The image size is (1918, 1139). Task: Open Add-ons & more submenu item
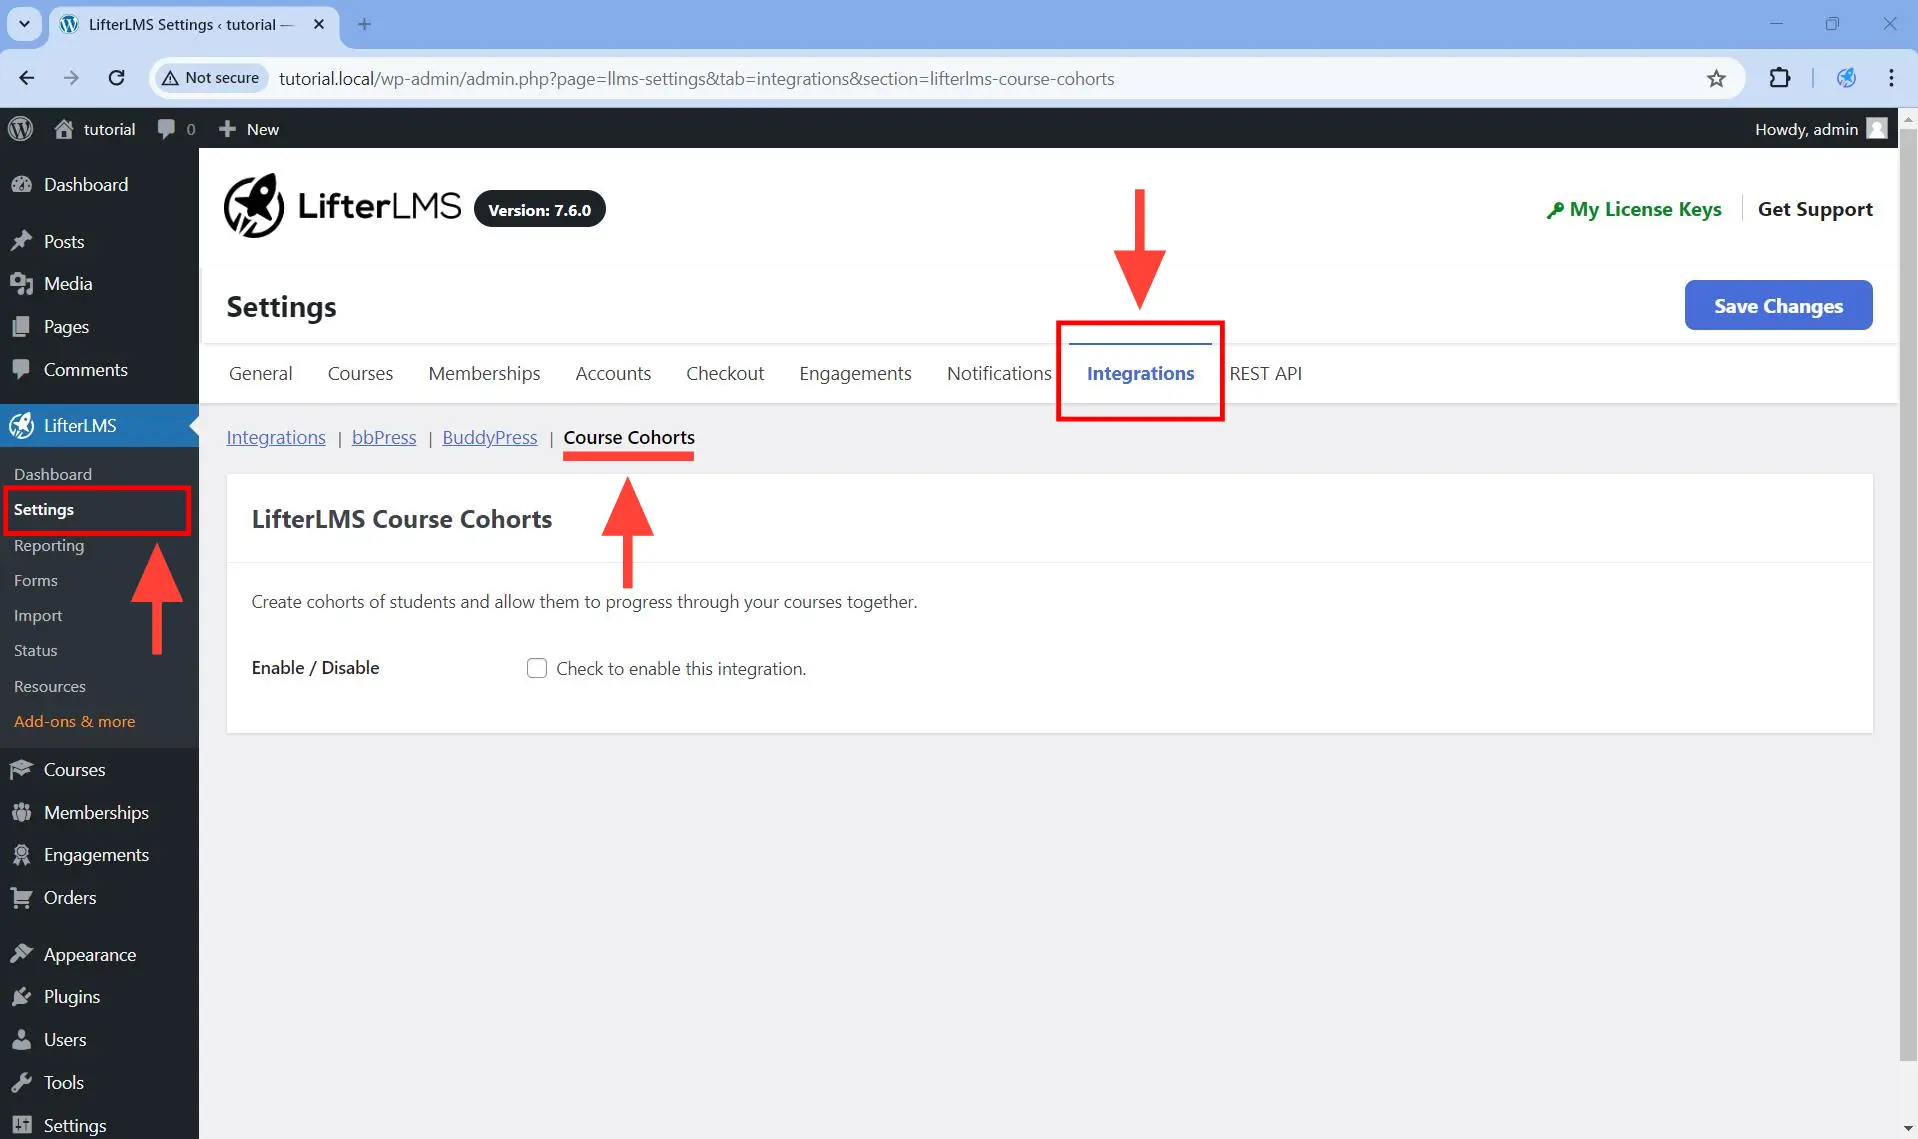click(75, 721)
